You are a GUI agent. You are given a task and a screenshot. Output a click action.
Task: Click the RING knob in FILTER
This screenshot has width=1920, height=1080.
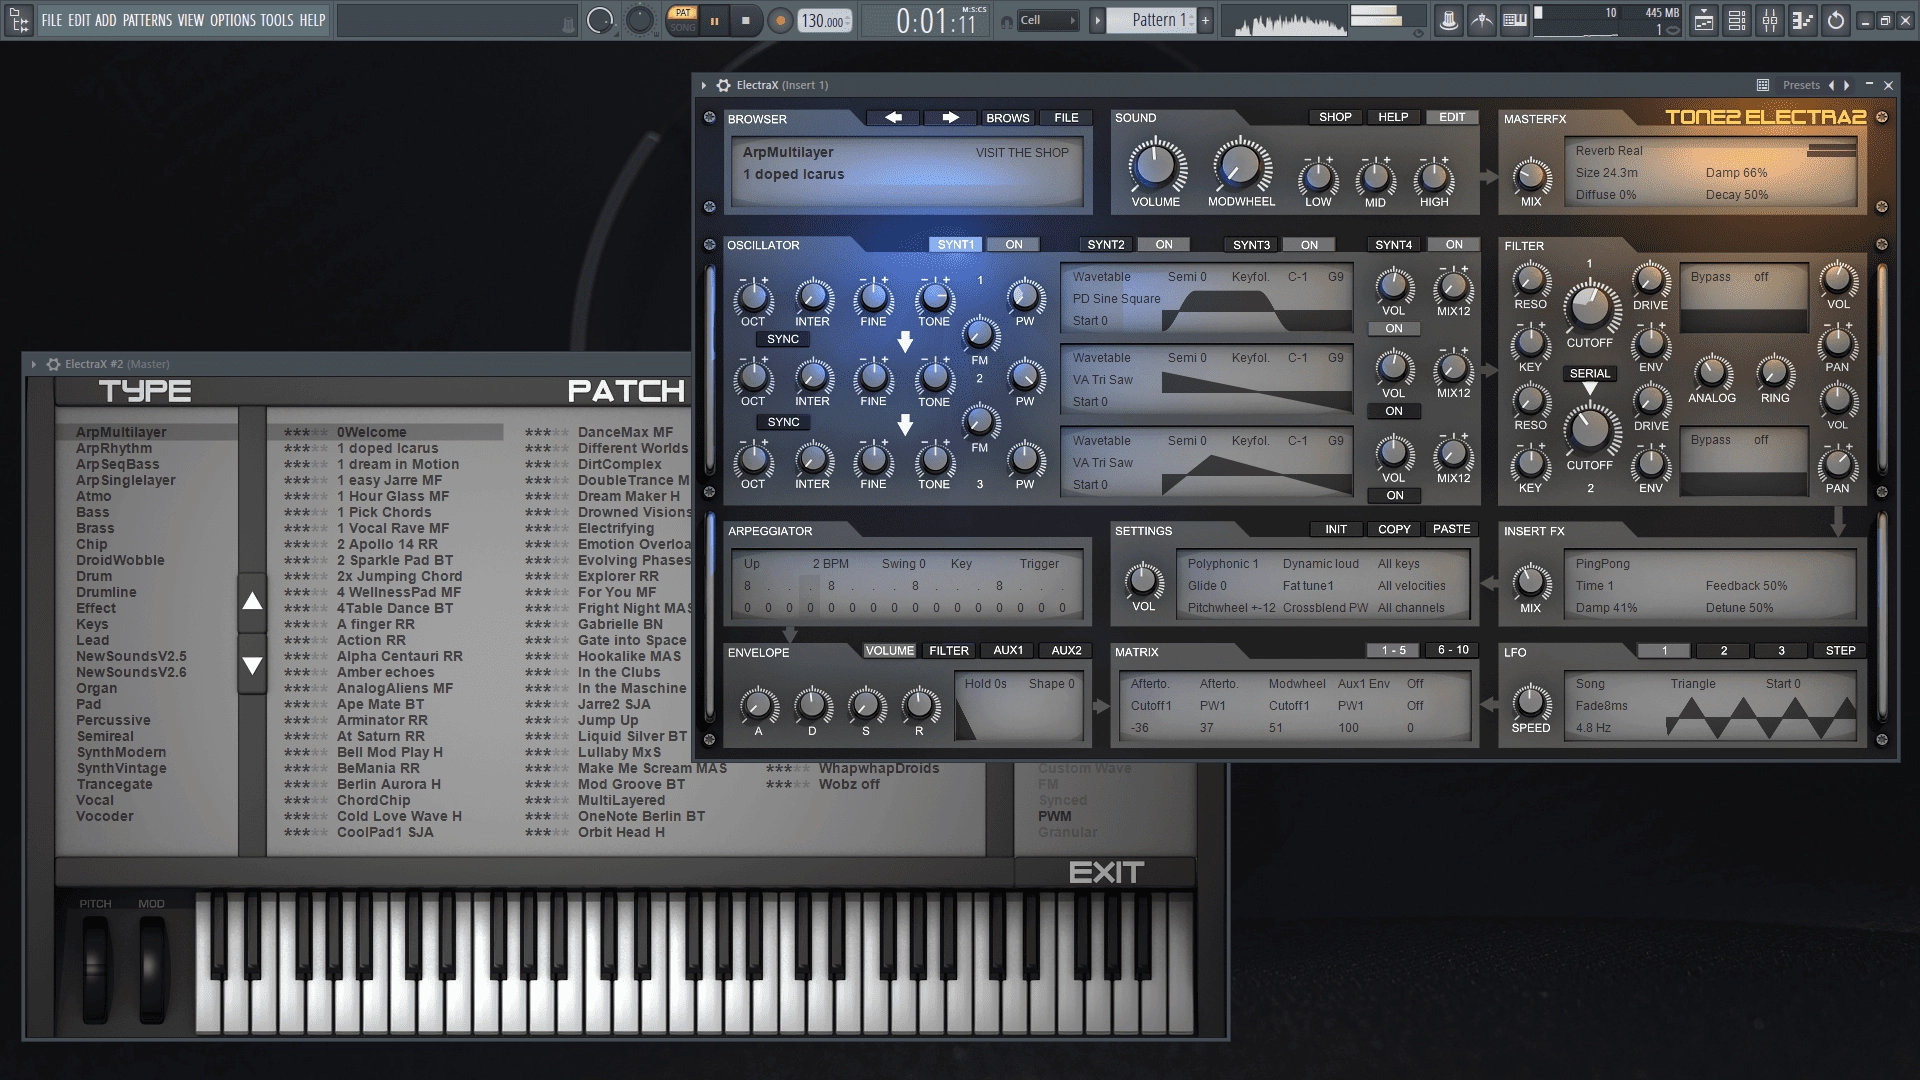pyautogui.click(x=1775, y=373)
